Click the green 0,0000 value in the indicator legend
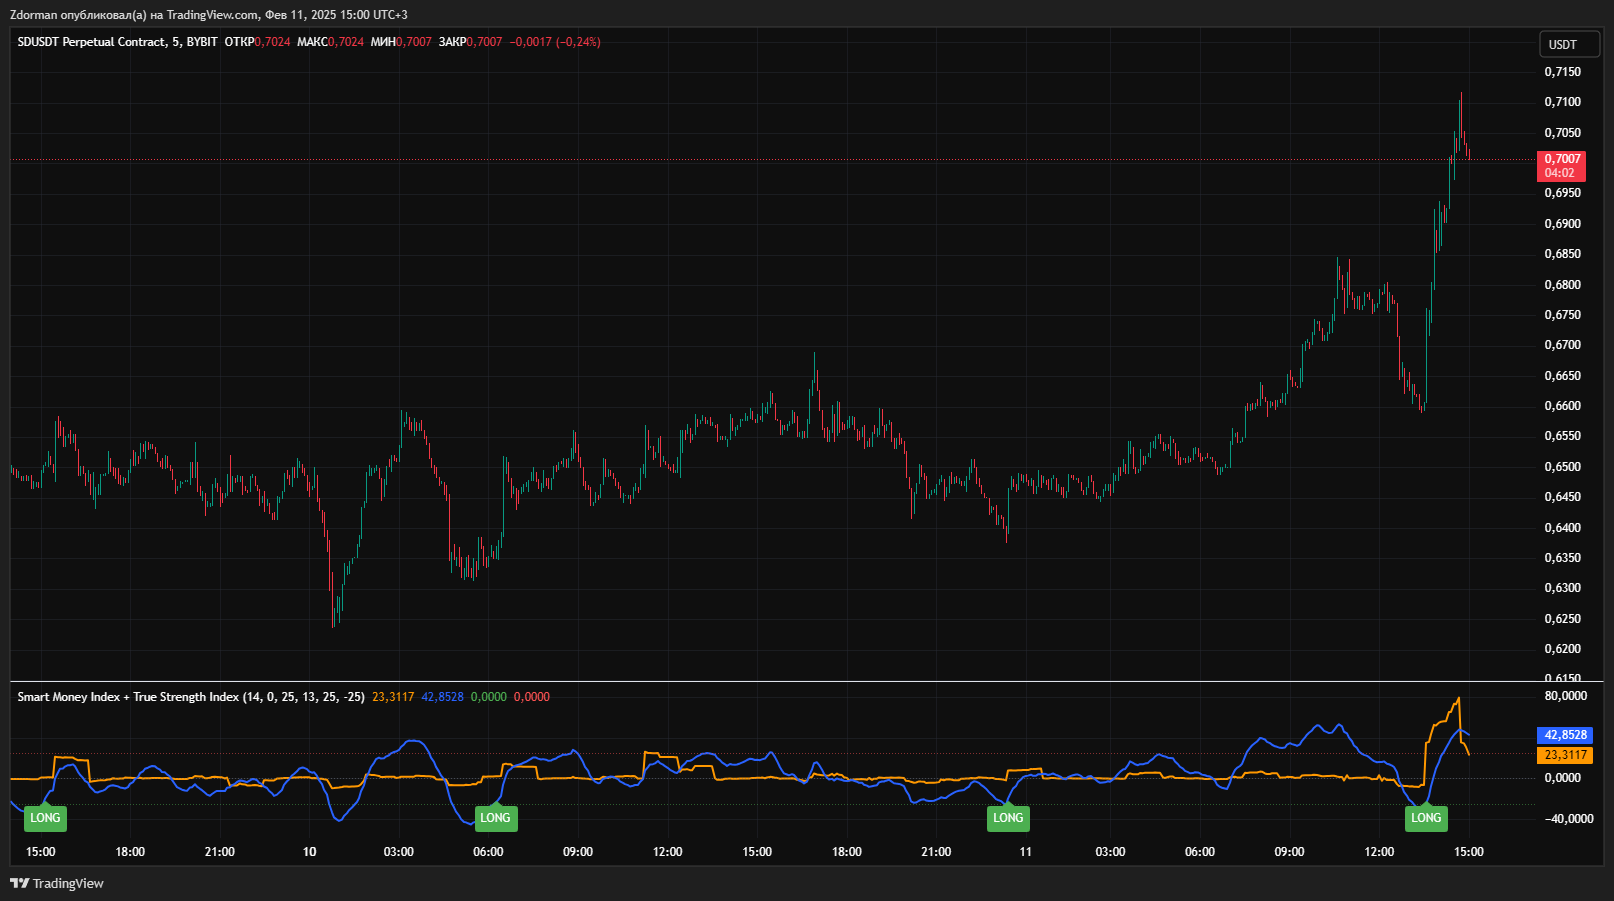The image size is (1614, 901). pos(489,697)
